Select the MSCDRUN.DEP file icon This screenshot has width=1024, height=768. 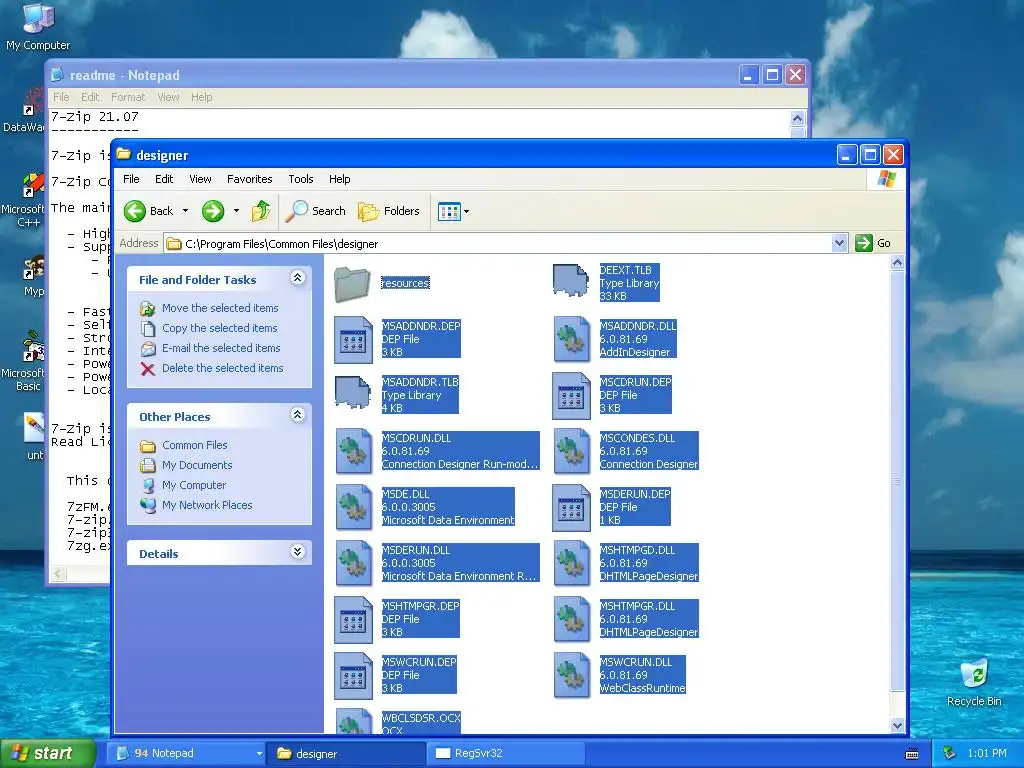[571, 396]
